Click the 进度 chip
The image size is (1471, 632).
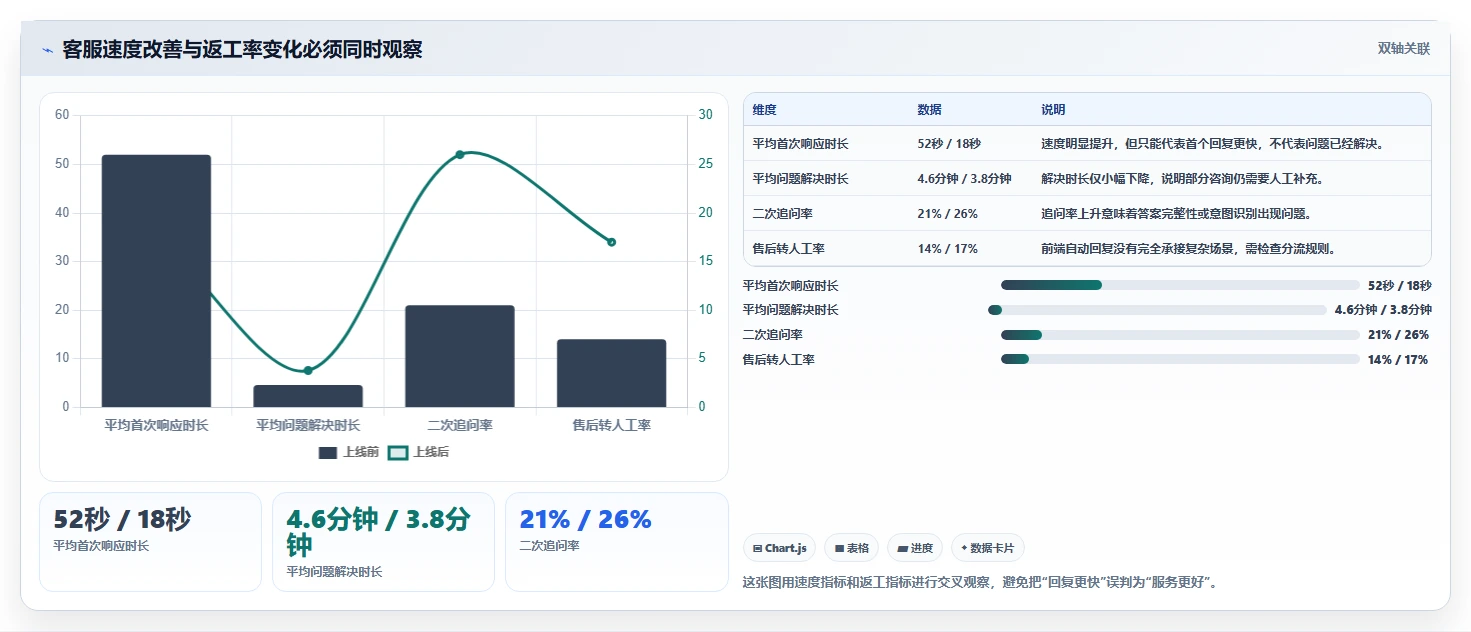pyautogui.click(x=915, y=548)
